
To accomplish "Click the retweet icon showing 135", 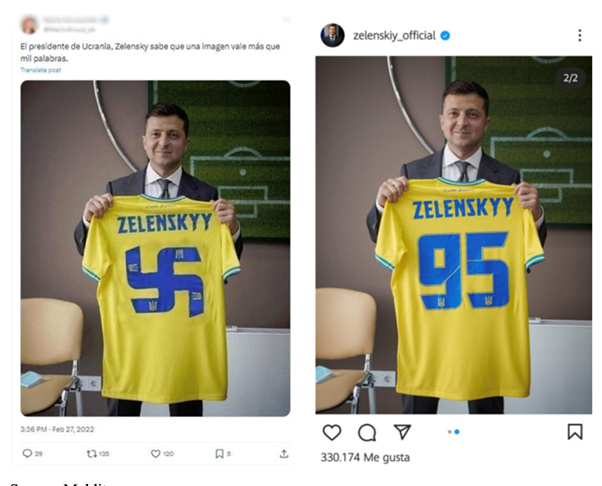I will (91, 454).
